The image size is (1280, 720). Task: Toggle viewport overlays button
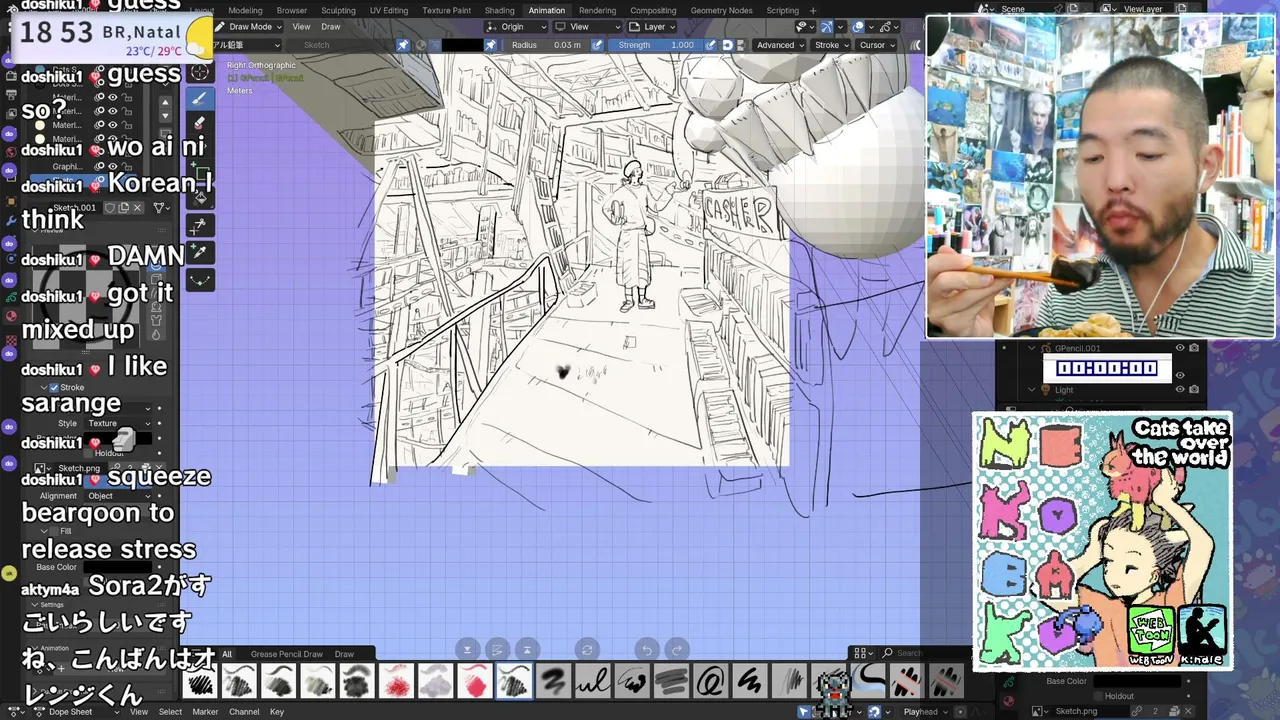pyautogui.click(x=858, y=27)
